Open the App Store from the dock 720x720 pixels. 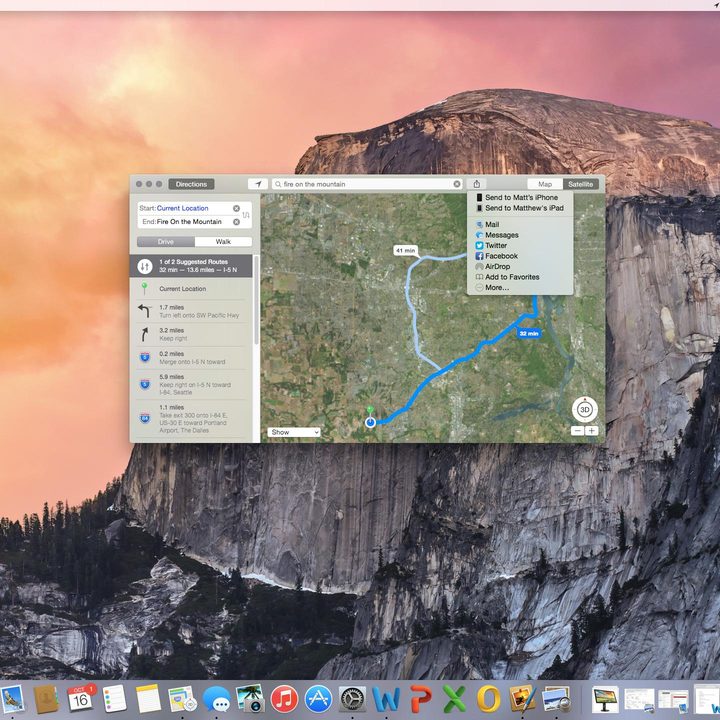(318, 699)
